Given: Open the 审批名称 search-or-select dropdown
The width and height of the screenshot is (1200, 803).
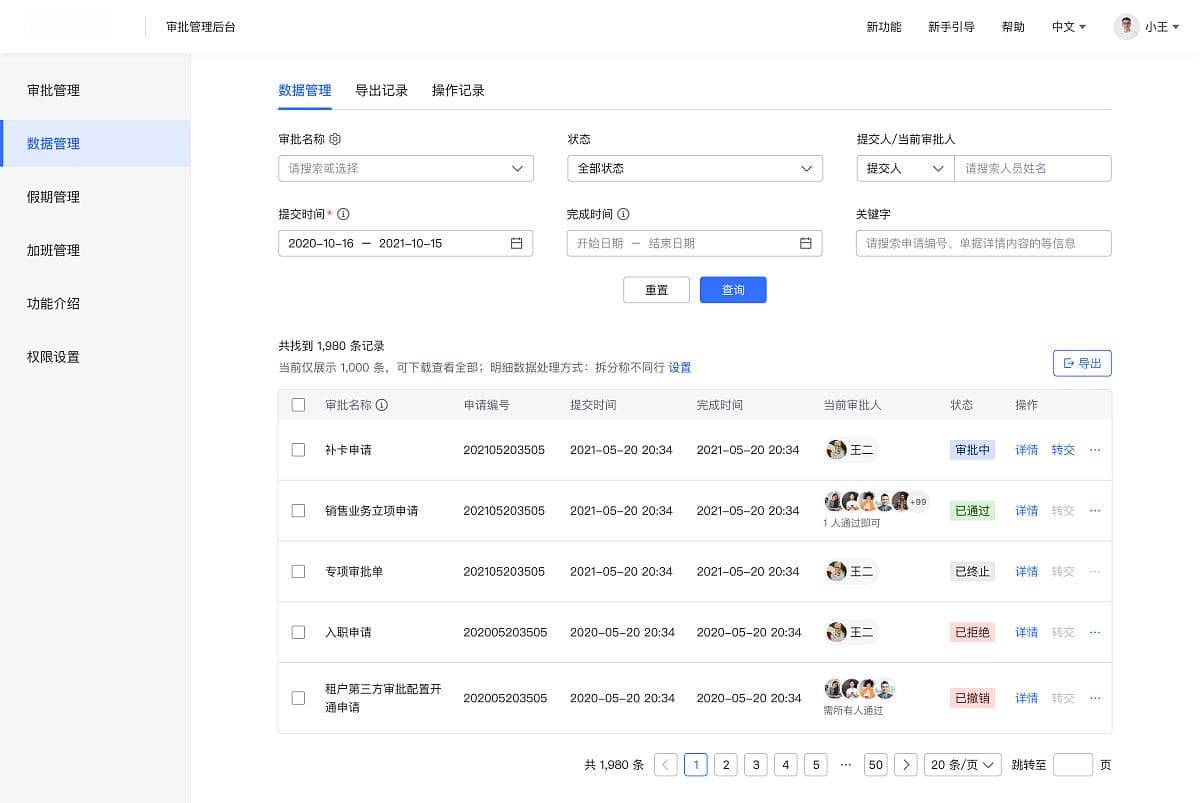Looking at the screenshot, I should point(406,168).
